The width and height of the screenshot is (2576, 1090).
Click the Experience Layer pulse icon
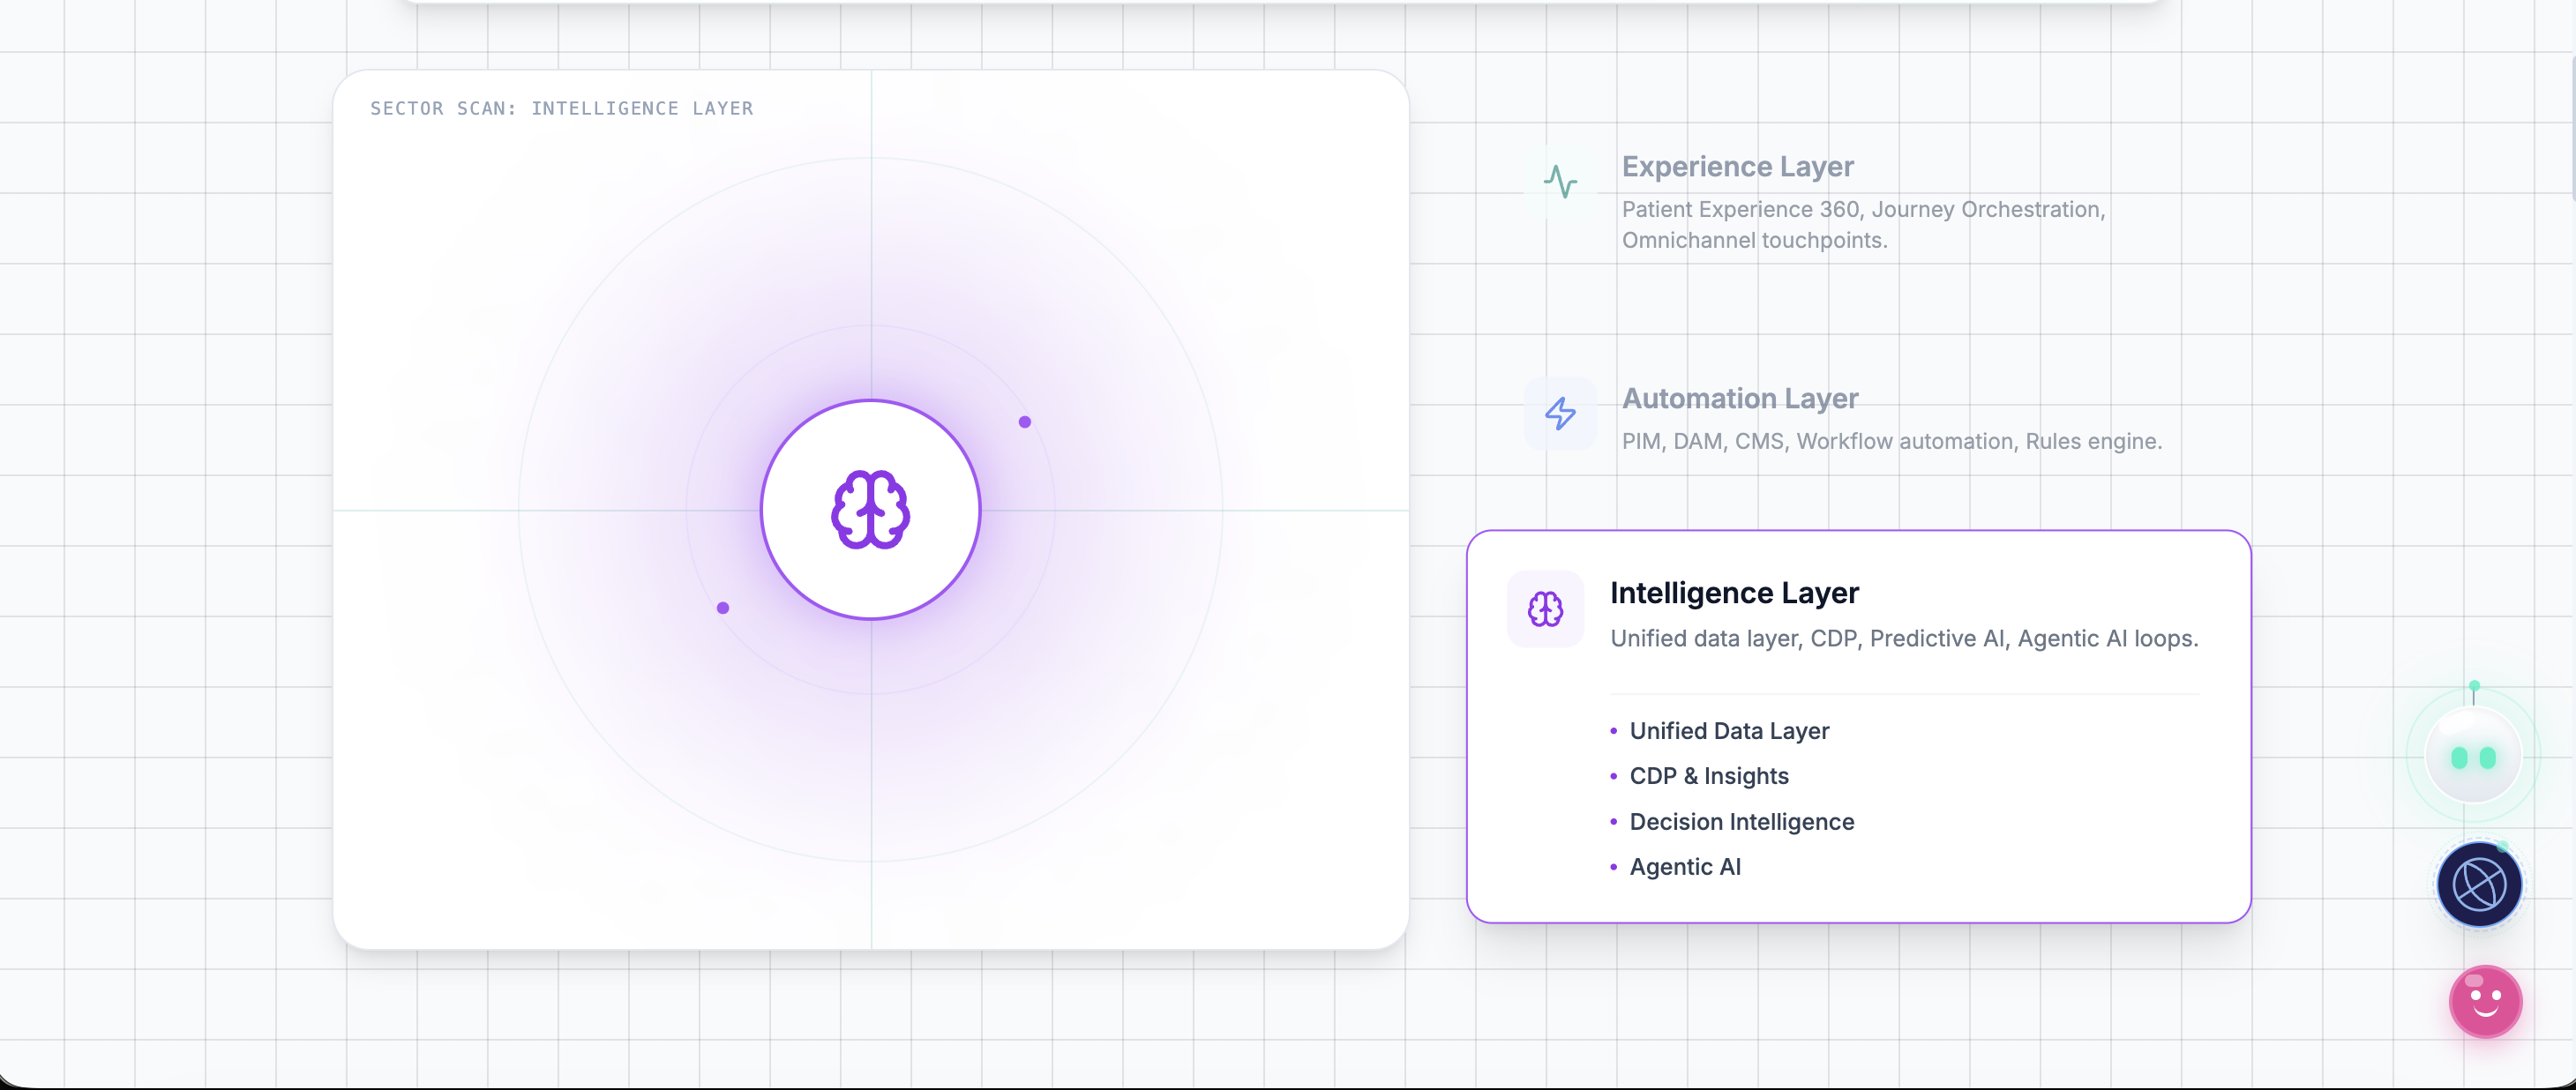(1560, 182)
